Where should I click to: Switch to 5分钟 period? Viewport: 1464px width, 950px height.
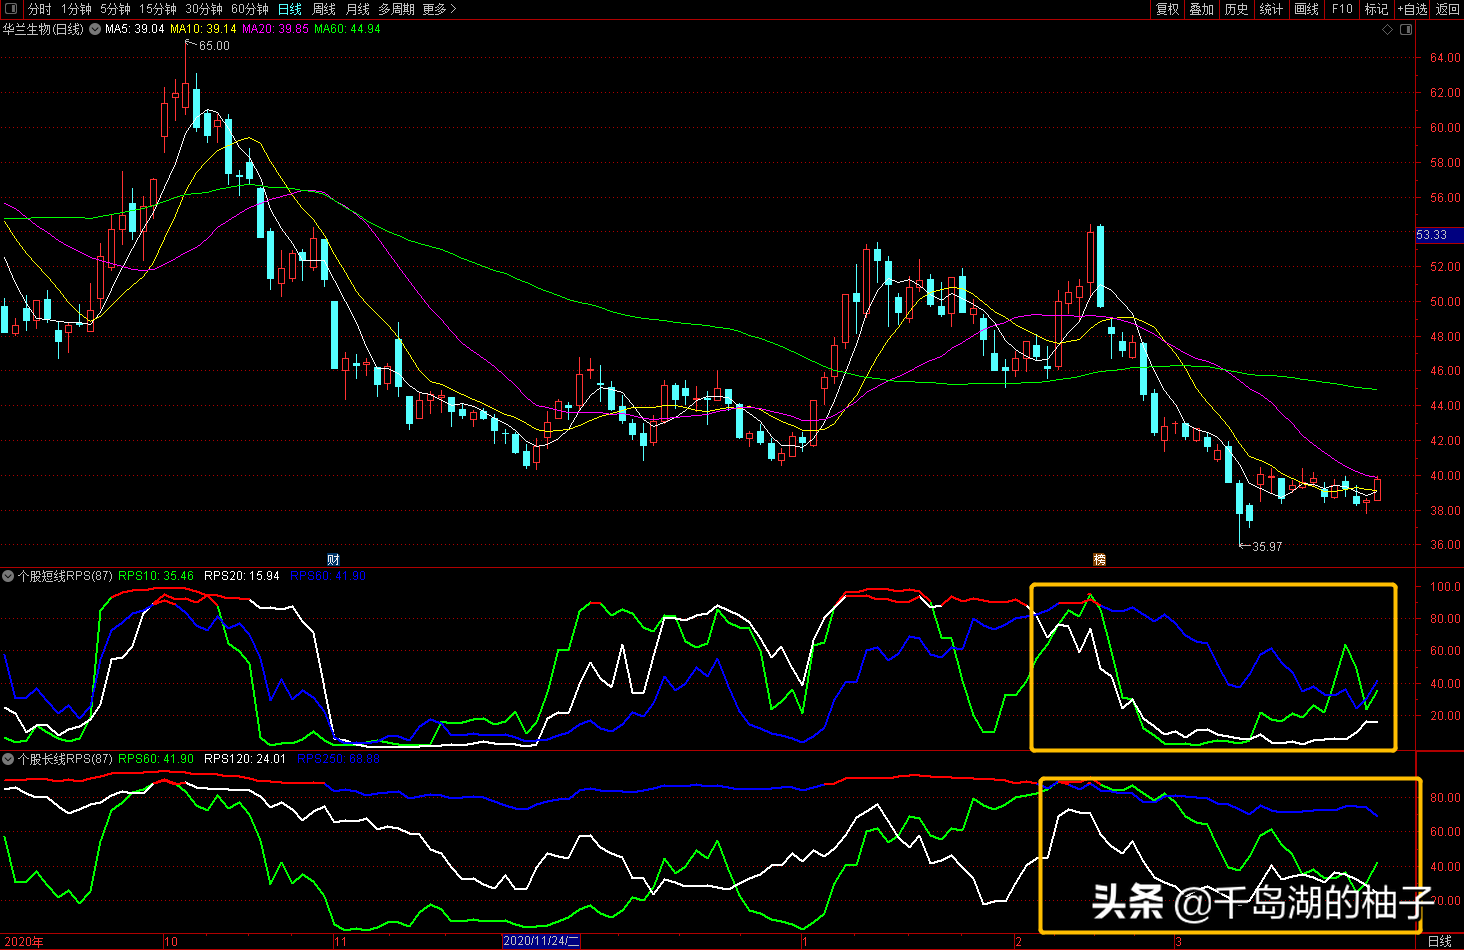[115, 9]
